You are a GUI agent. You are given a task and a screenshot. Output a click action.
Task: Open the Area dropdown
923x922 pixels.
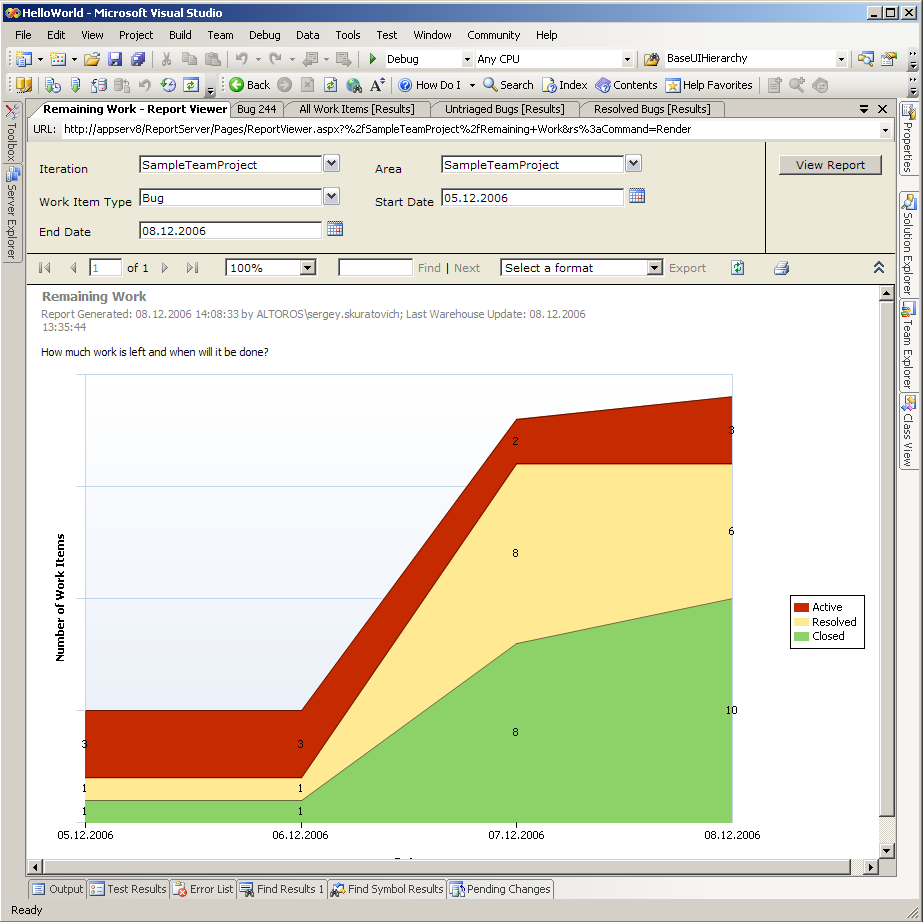click(x=633, y=163)
